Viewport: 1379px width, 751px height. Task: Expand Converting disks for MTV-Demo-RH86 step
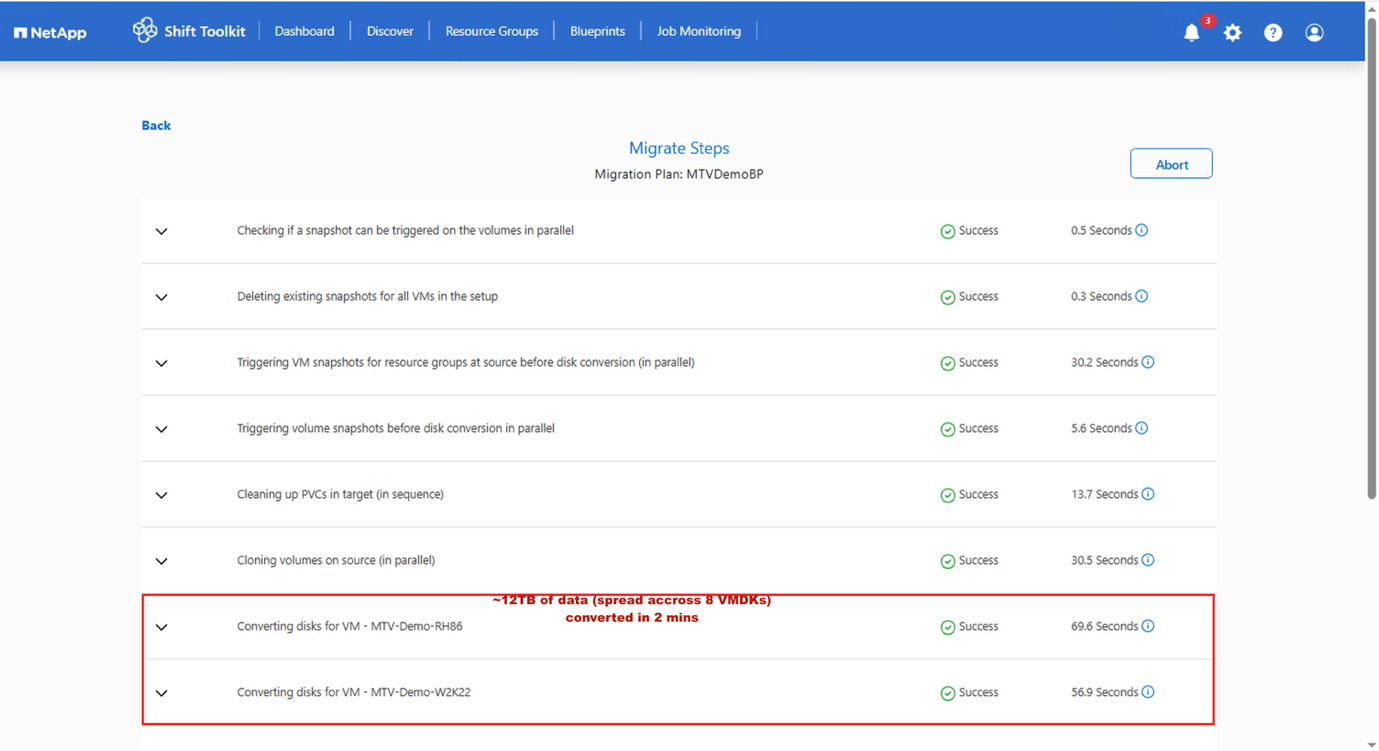(x=161, y=627)
